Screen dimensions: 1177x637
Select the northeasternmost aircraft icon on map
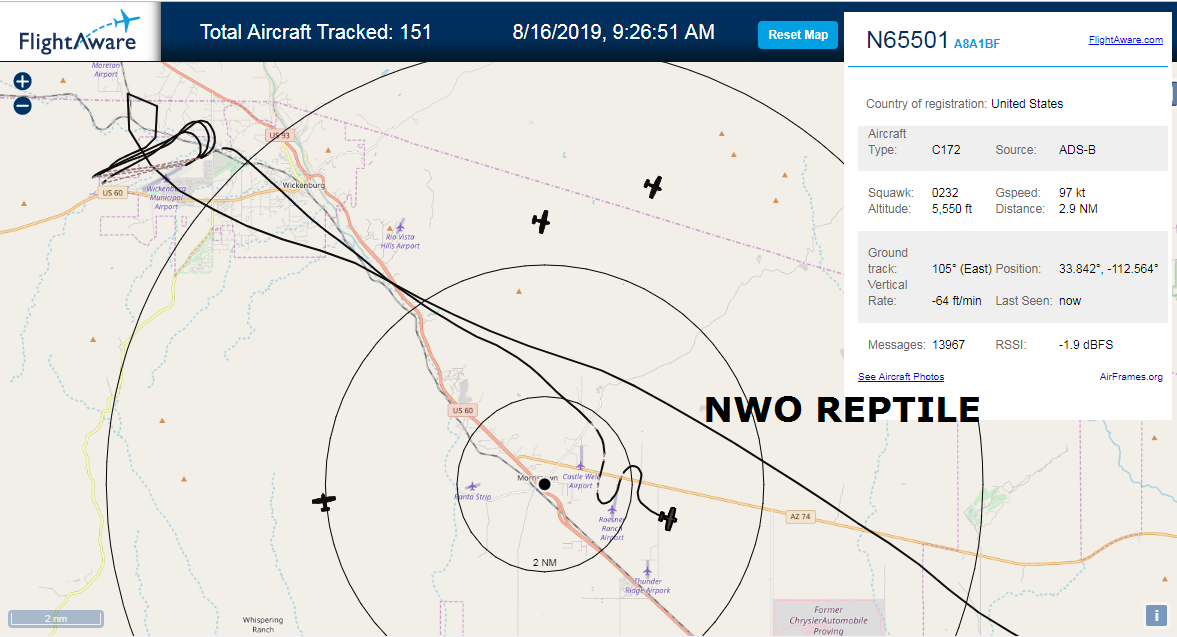653,187
